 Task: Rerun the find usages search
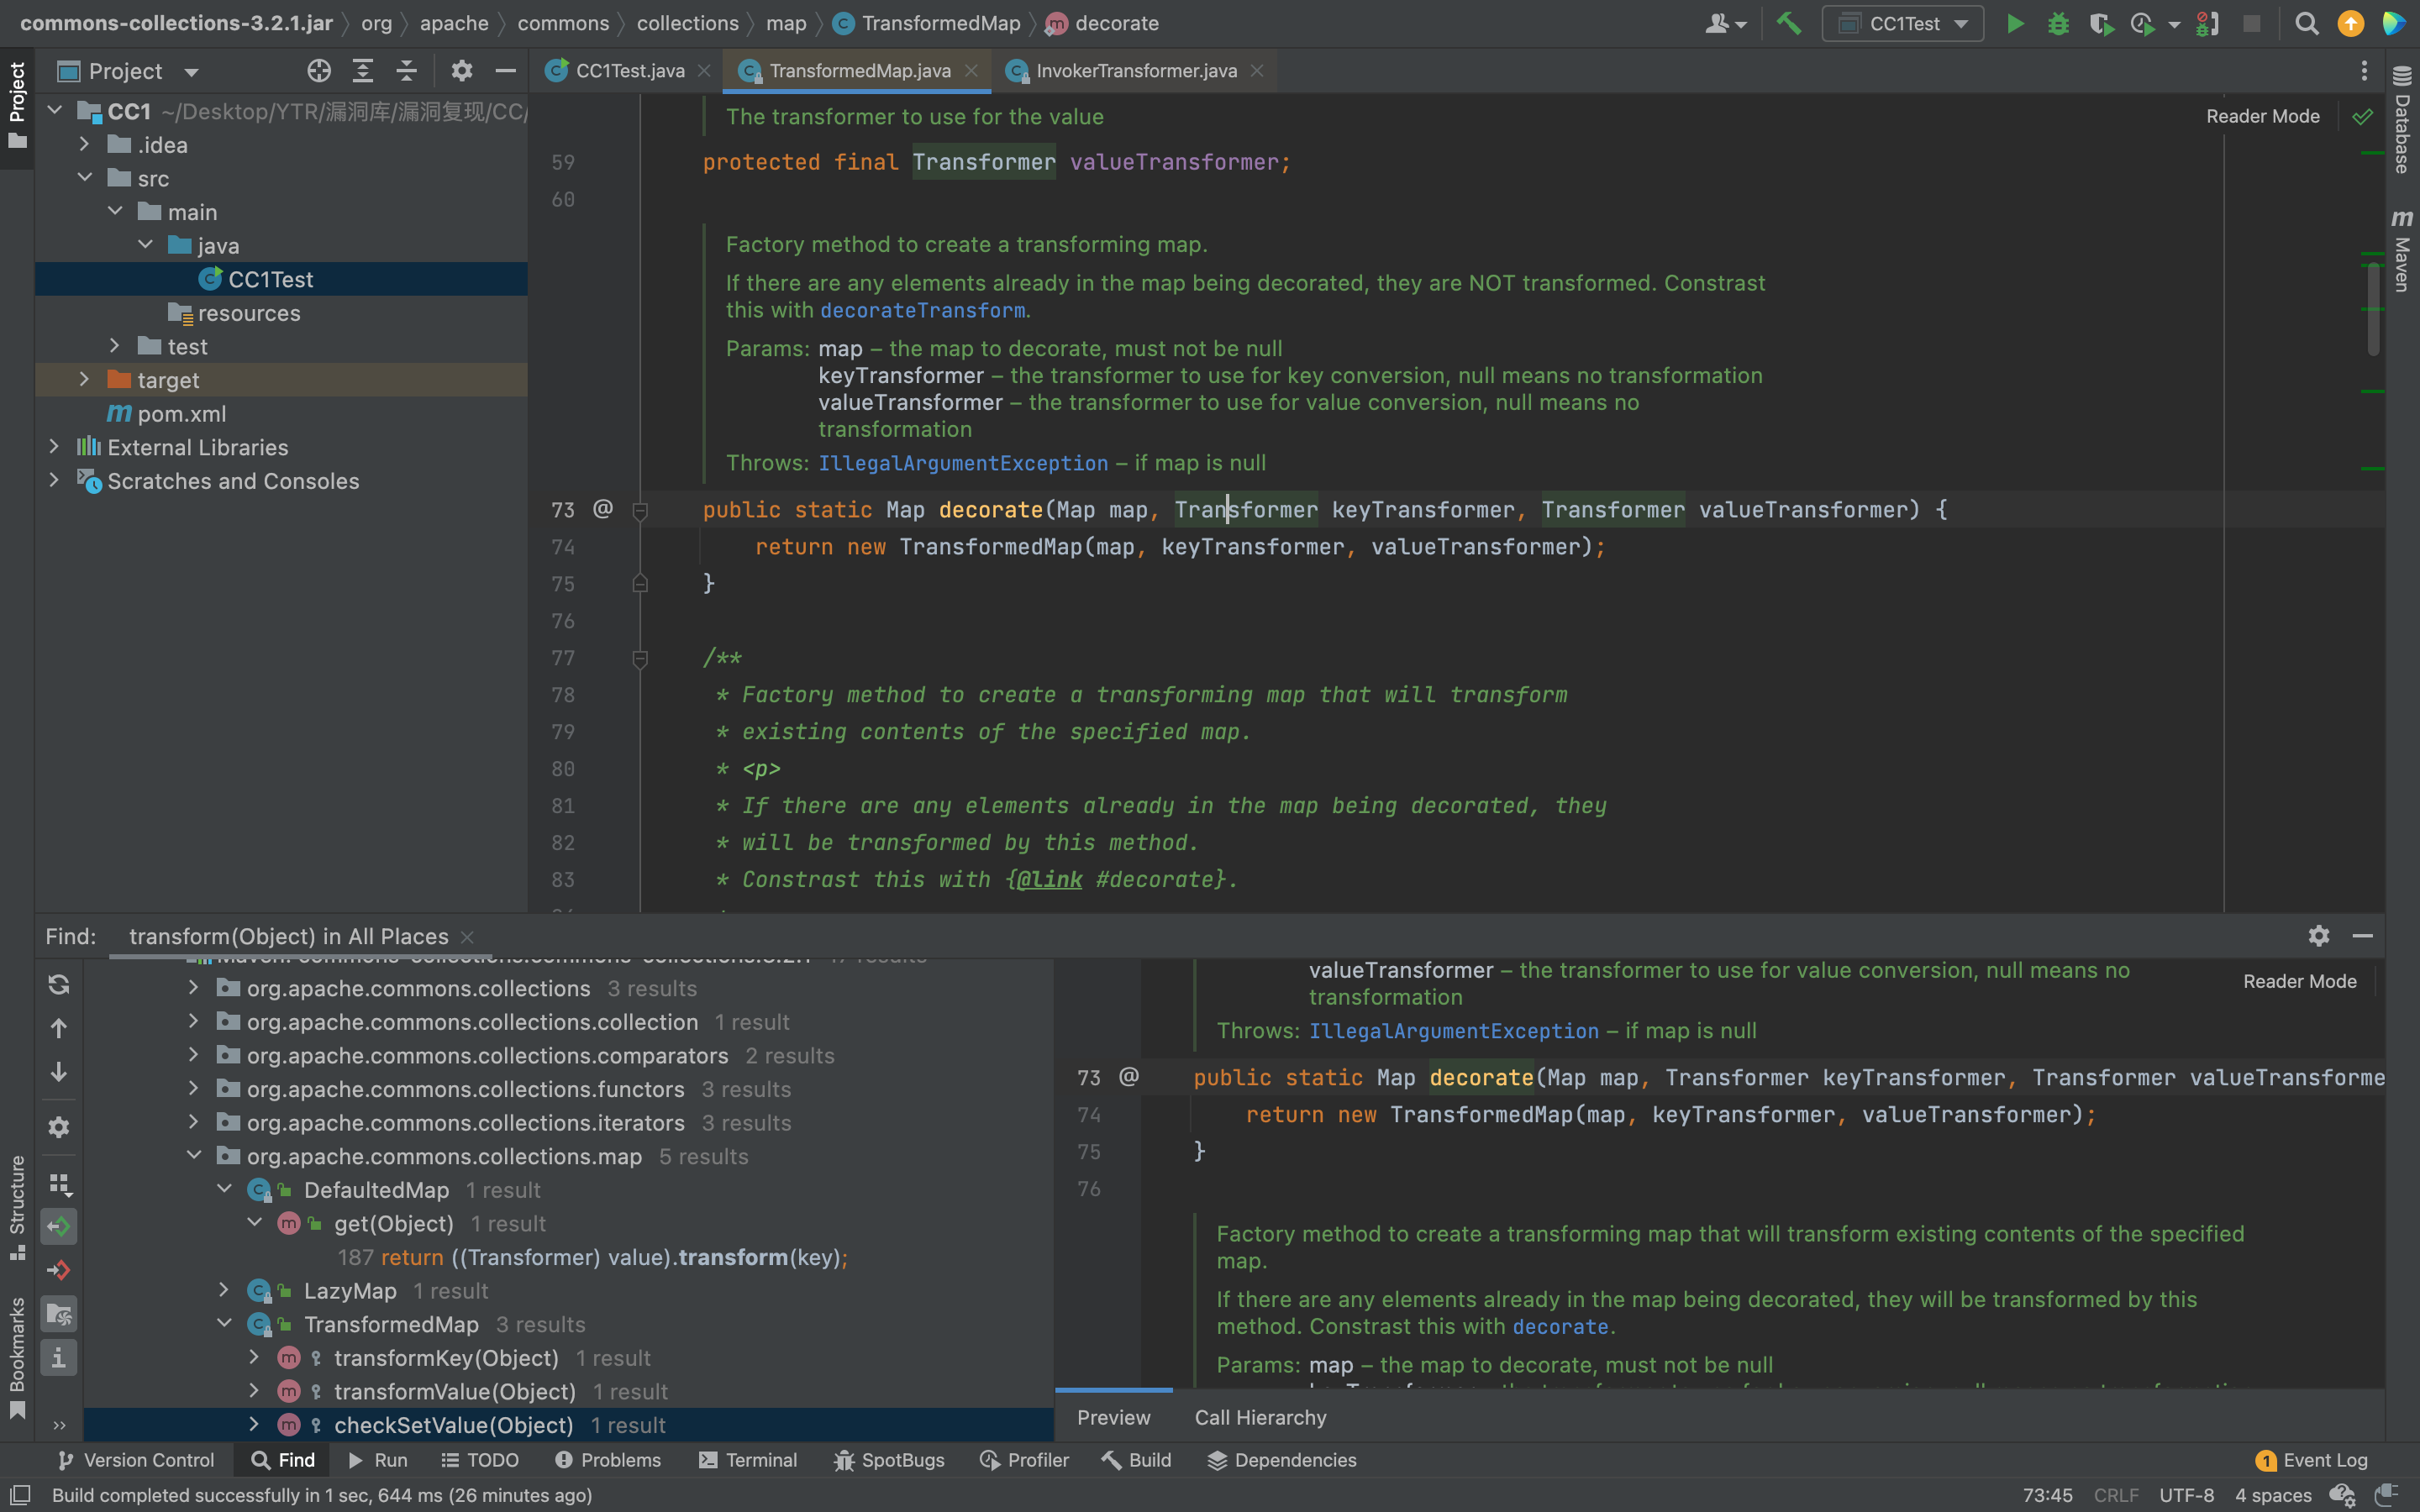click(59, 984)
